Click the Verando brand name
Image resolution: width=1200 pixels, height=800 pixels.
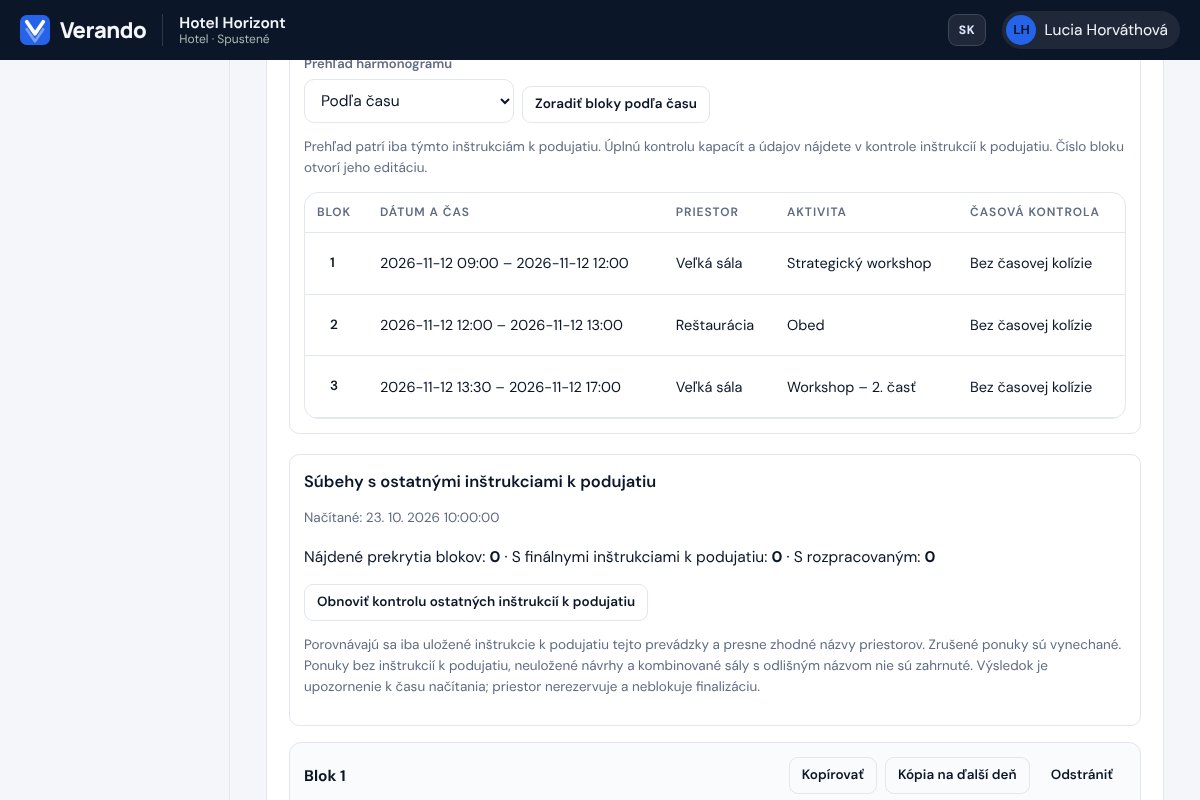click(x=103, y=30)
